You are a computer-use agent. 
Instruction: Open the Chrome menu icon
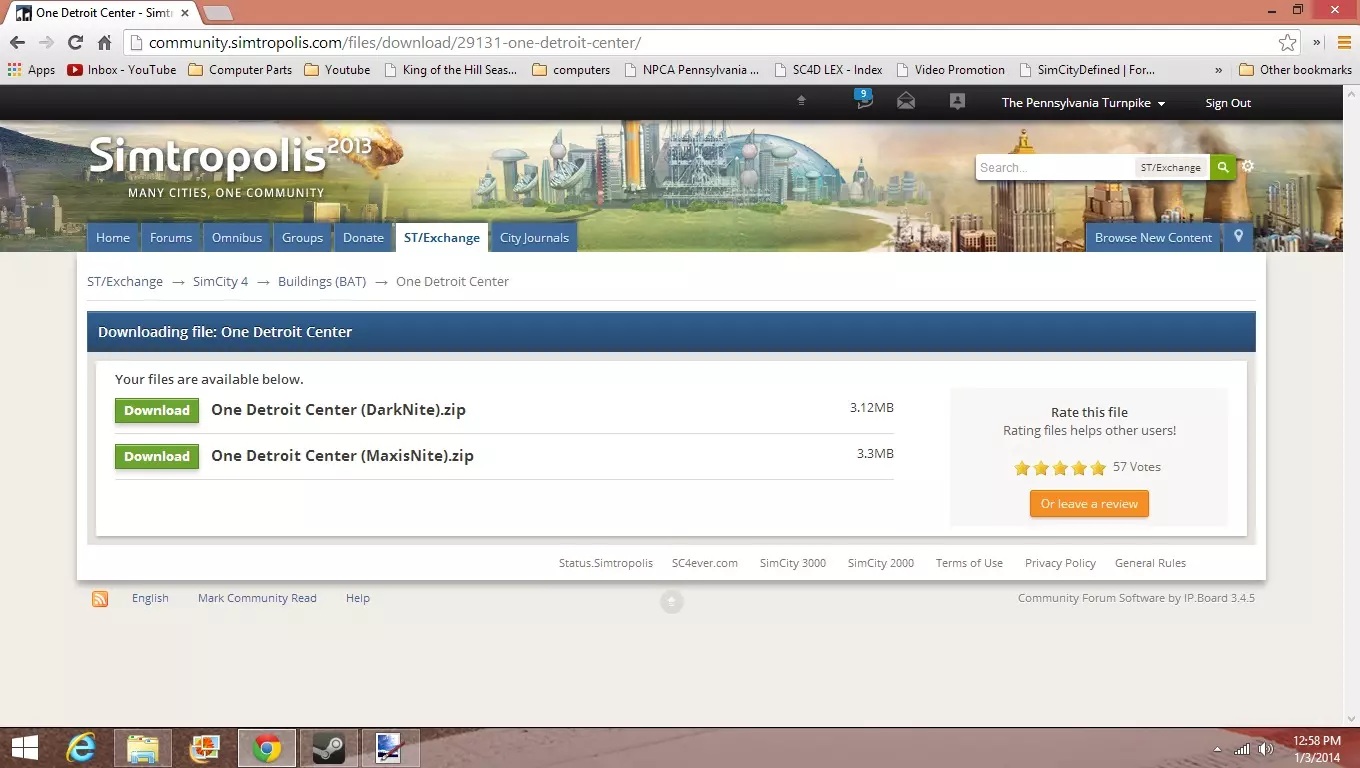click(1344, 43)
